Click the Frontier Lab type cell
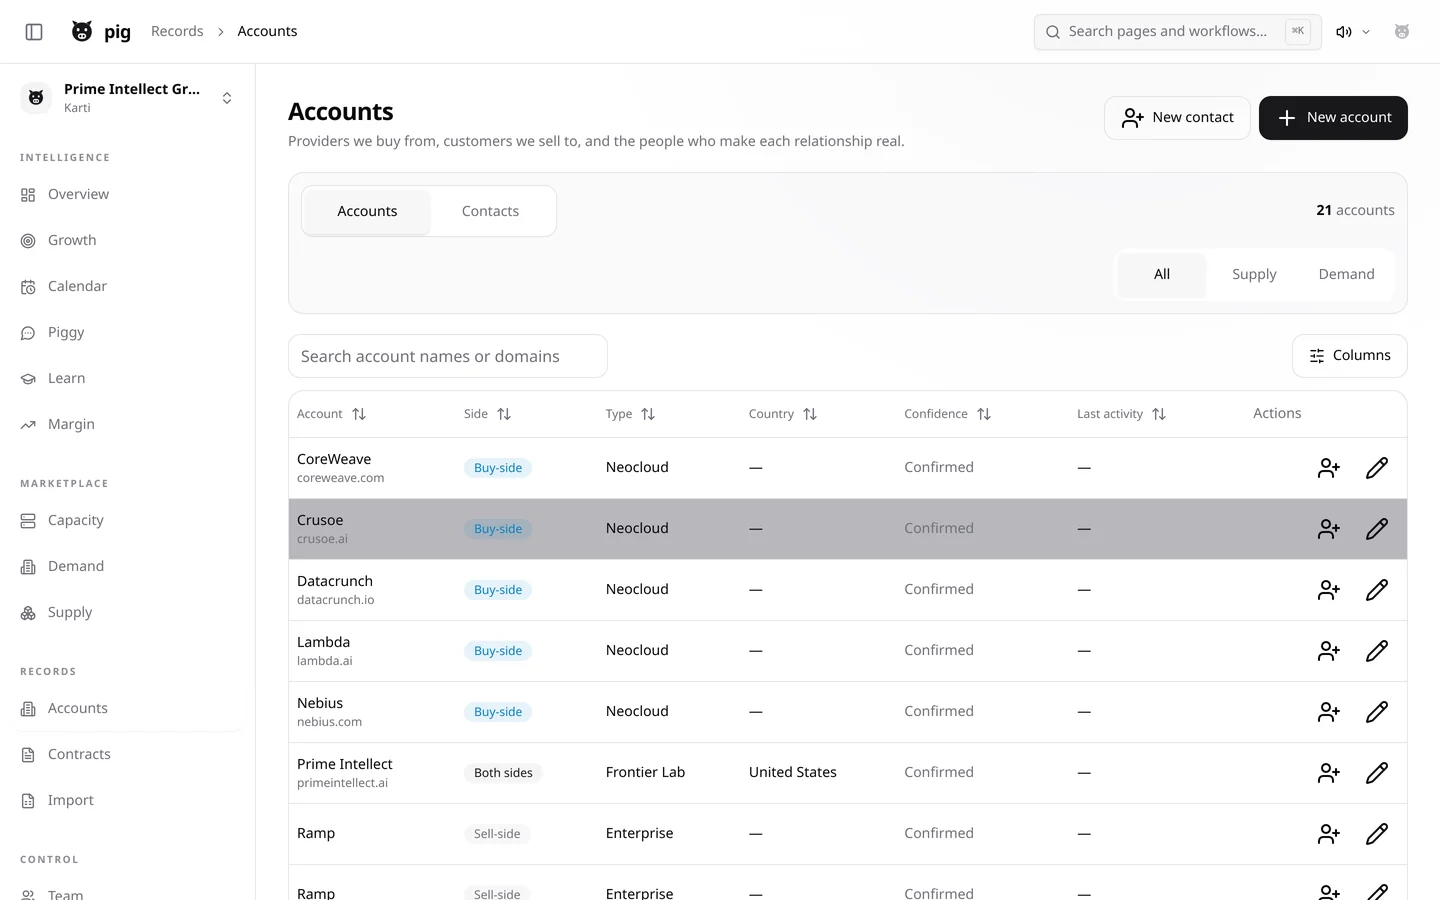1440x900 pixels. click(x=645, y=772)
